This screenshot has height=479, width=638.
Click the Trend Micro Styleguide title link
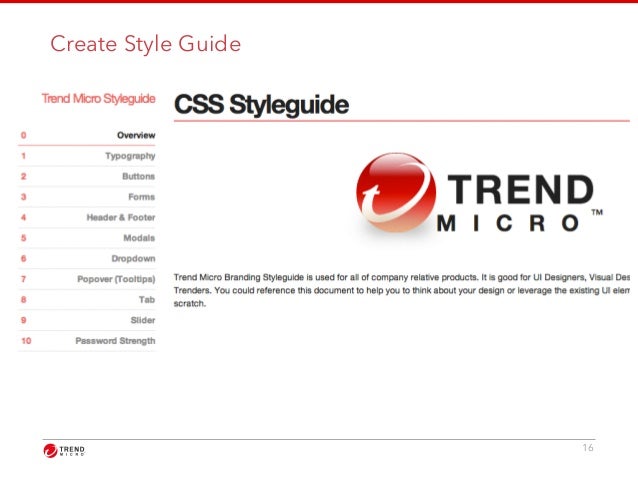point(98,98)
